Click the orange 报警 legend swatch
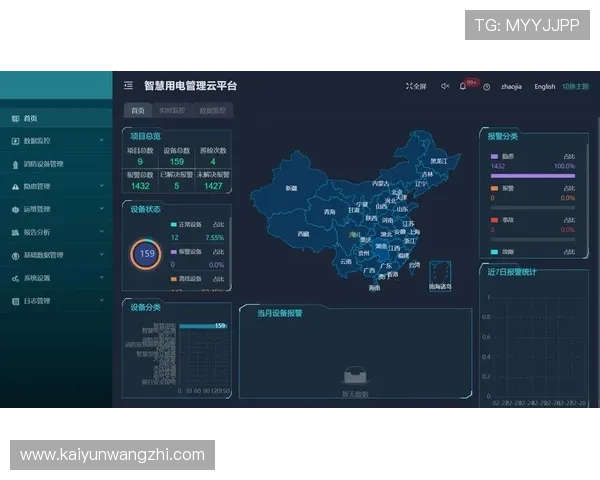 pyautogui.click(x=494, y=188)
